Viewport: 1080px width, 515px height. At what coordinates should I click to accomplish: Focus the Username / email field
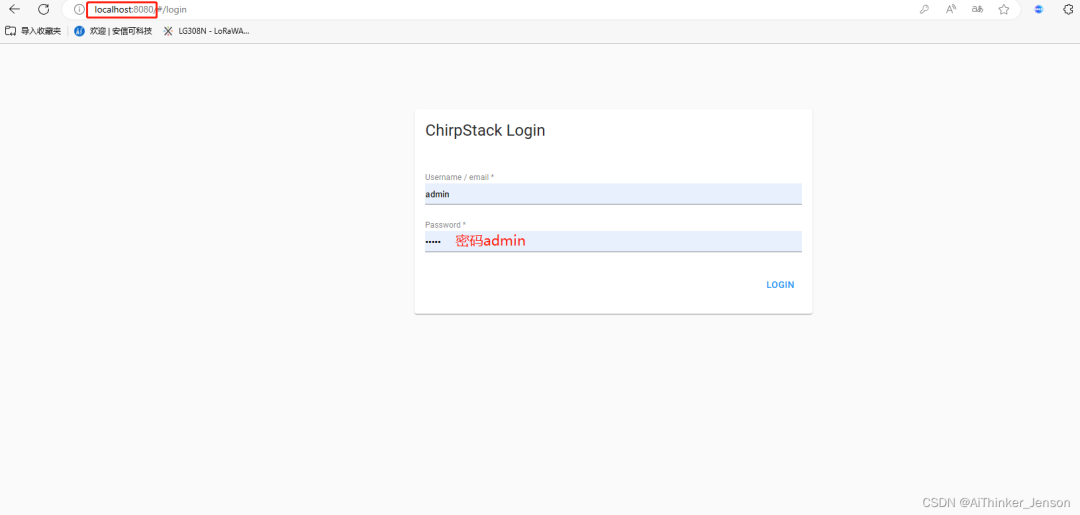point(613,194)
